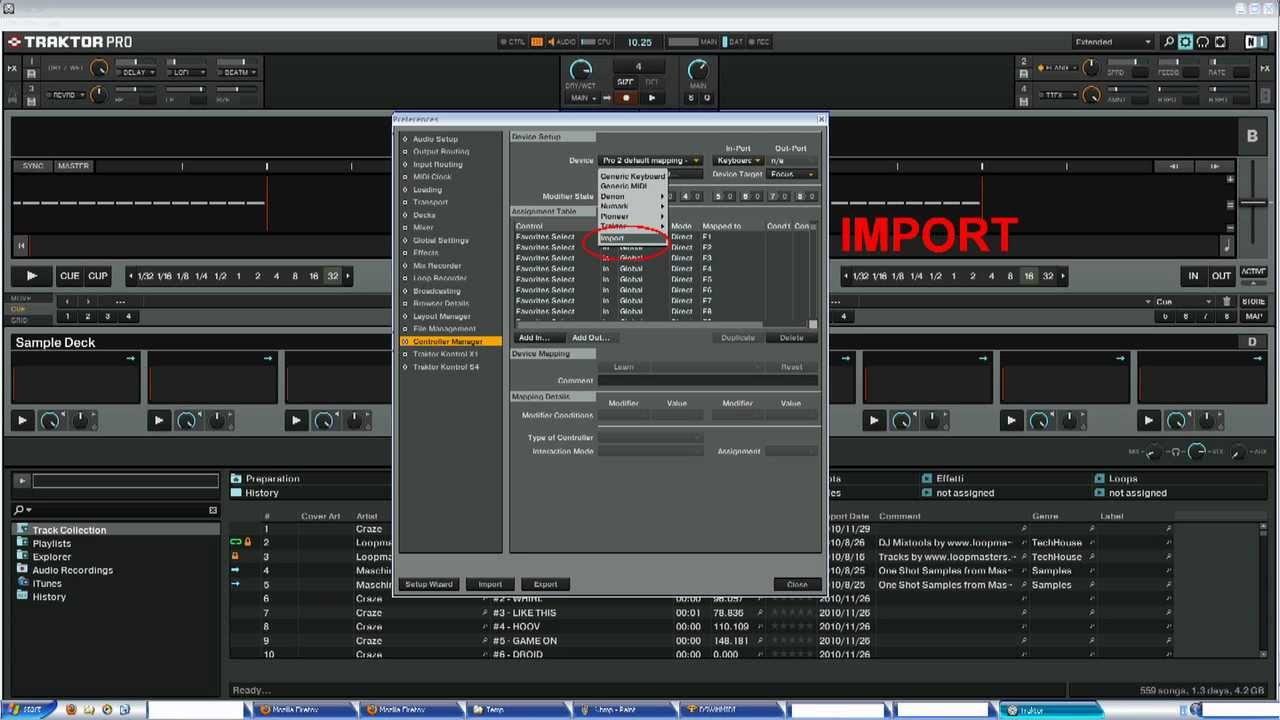Open the Device mapping dropdown
The width and height of the screenshot is (1280, 720).
point(651,160)
